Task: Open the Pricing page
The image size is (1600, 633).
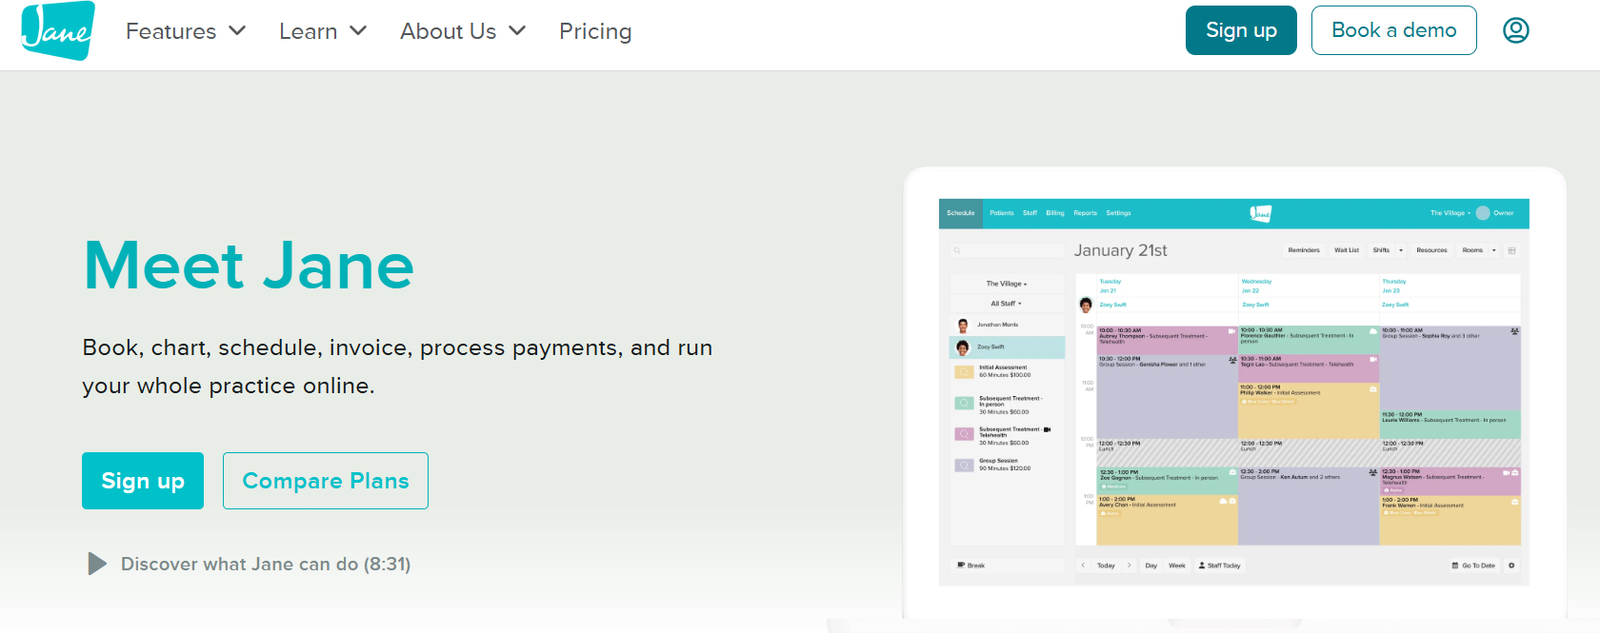Action: [x=595, y=31]
